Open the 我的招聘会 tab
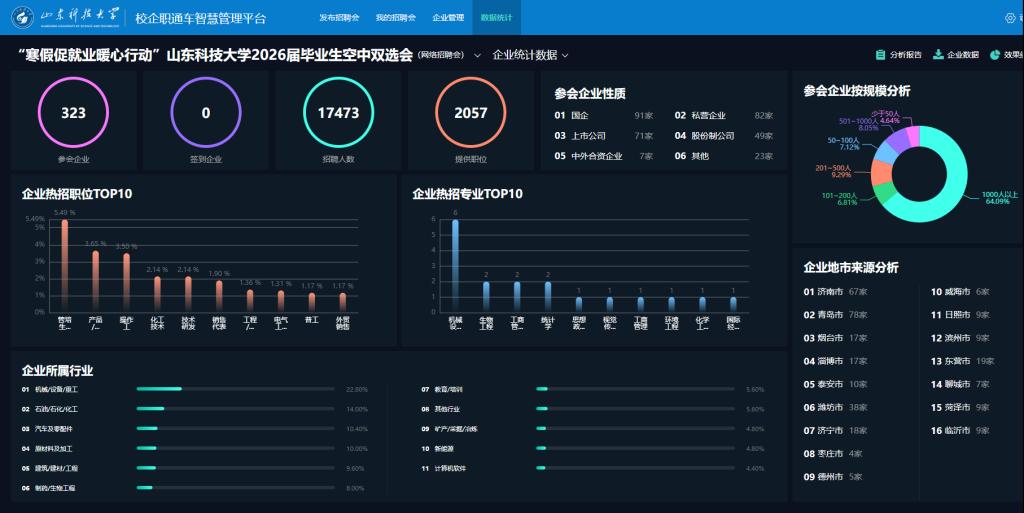The image size is (1024, 513). 395,18
